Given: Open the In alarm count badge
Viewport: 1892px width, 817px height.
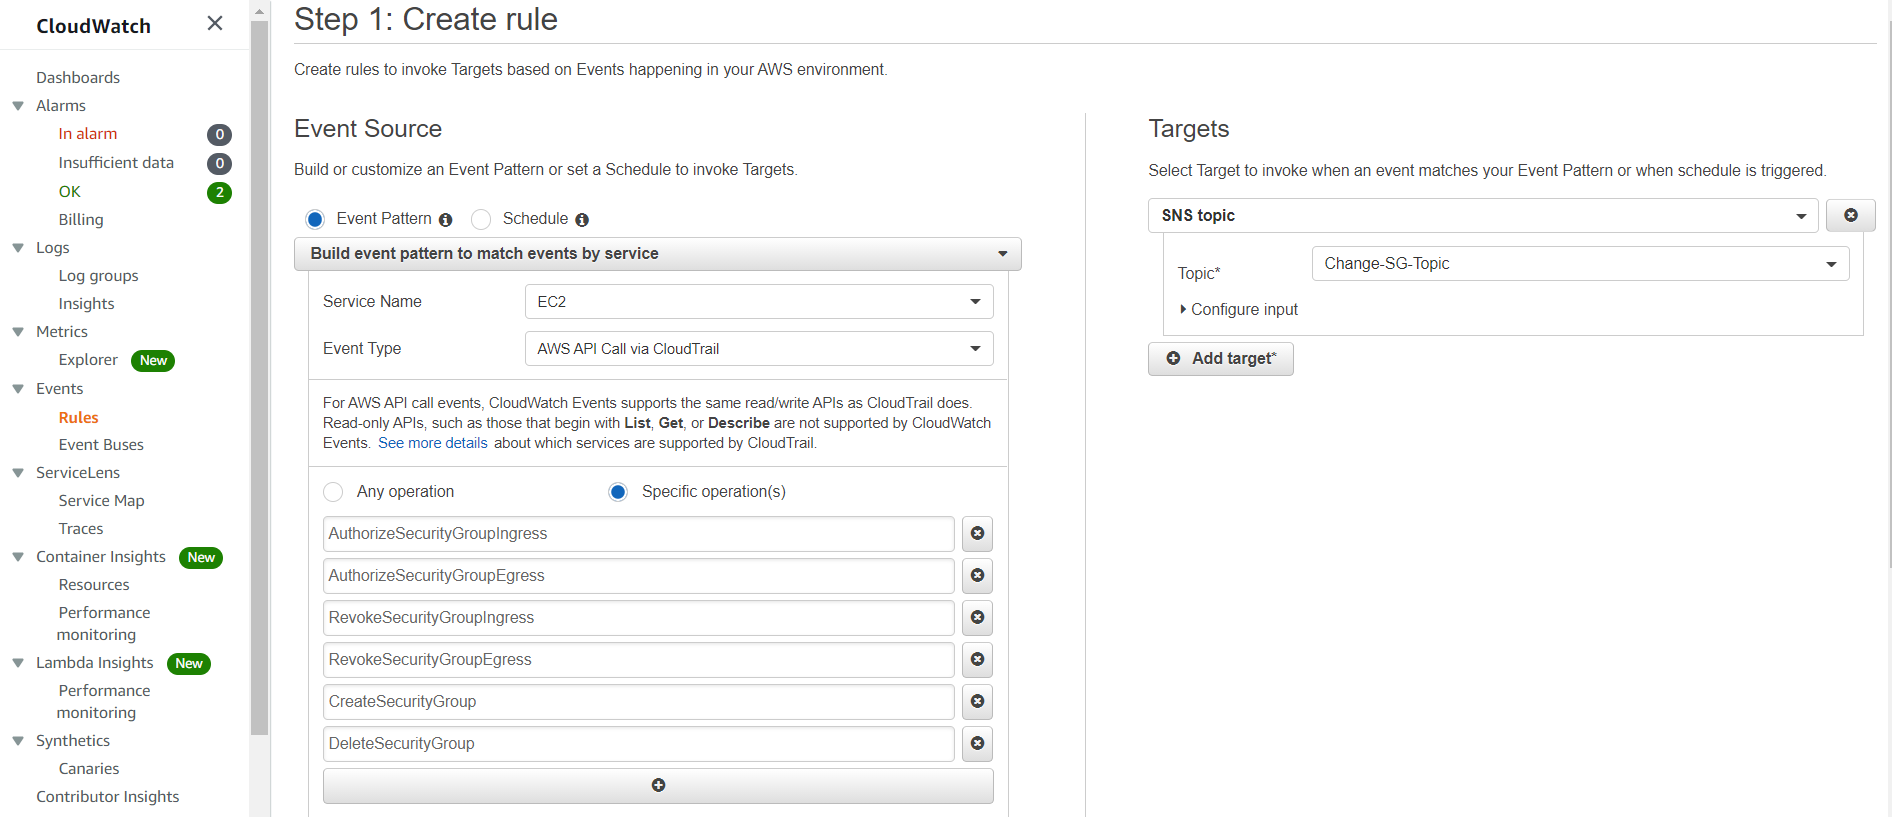Looking at the screenshot, I should tap(219, 134).
